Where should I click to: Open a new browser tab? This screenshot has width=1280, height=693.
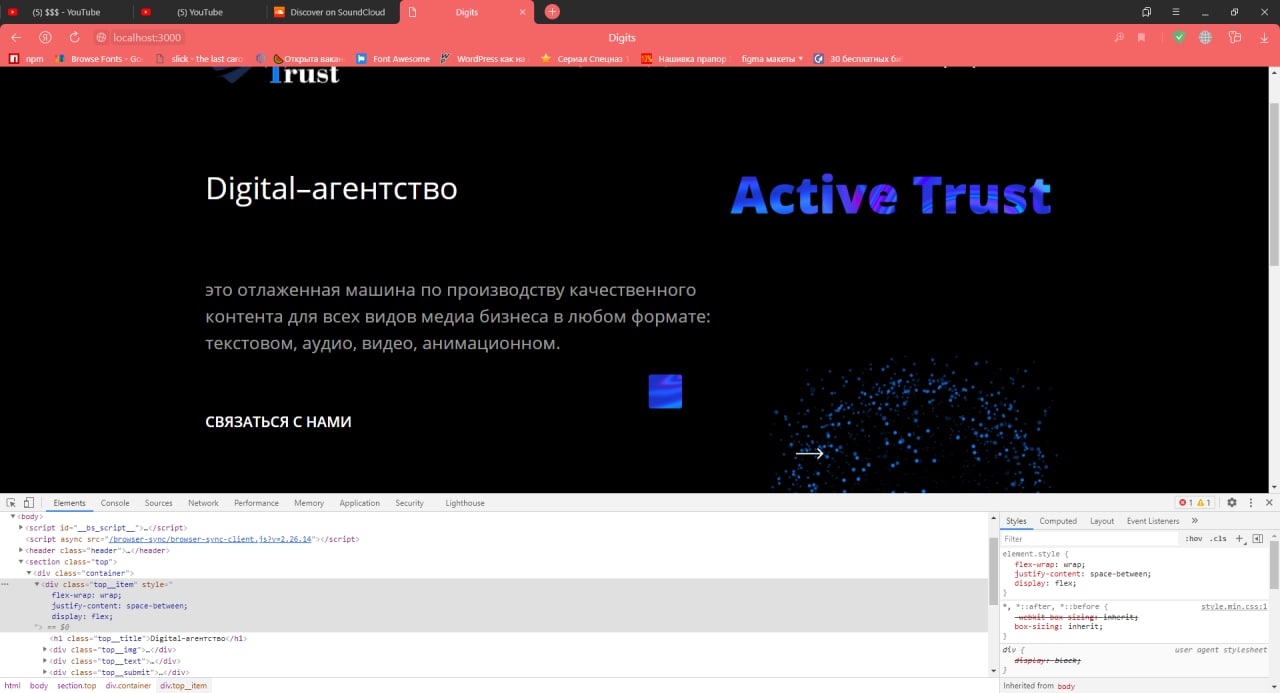552,12
